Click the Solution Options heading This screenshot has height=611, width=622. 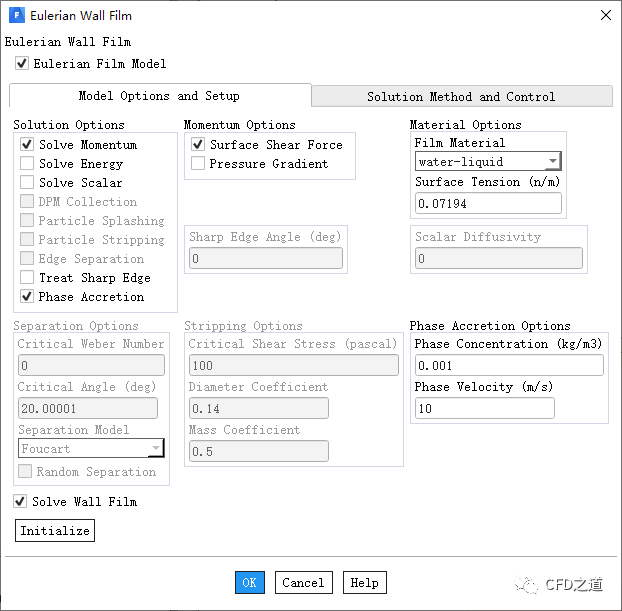pyautogui.click(x=69, y=125)
